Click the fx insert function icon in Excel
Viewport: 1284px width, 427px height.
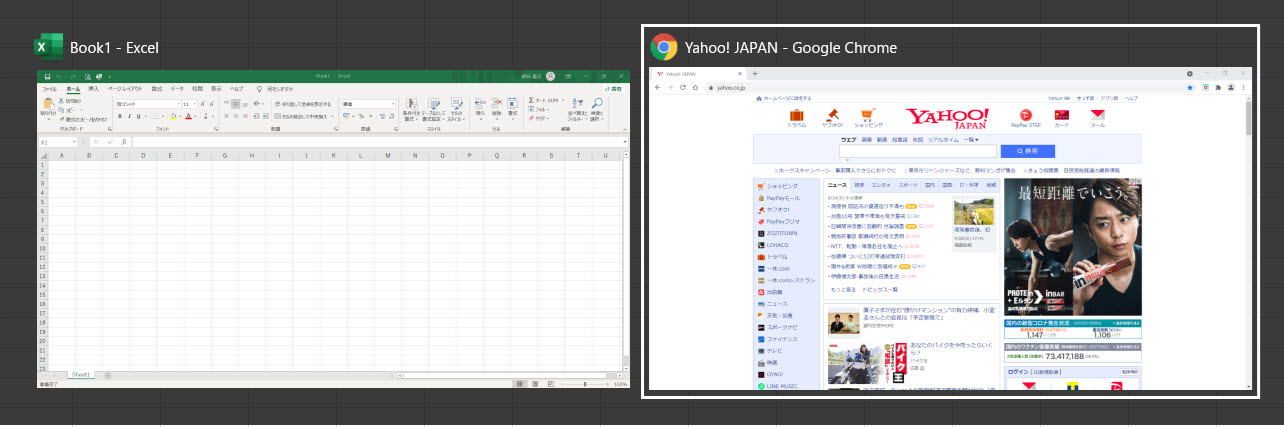point(122,143)
